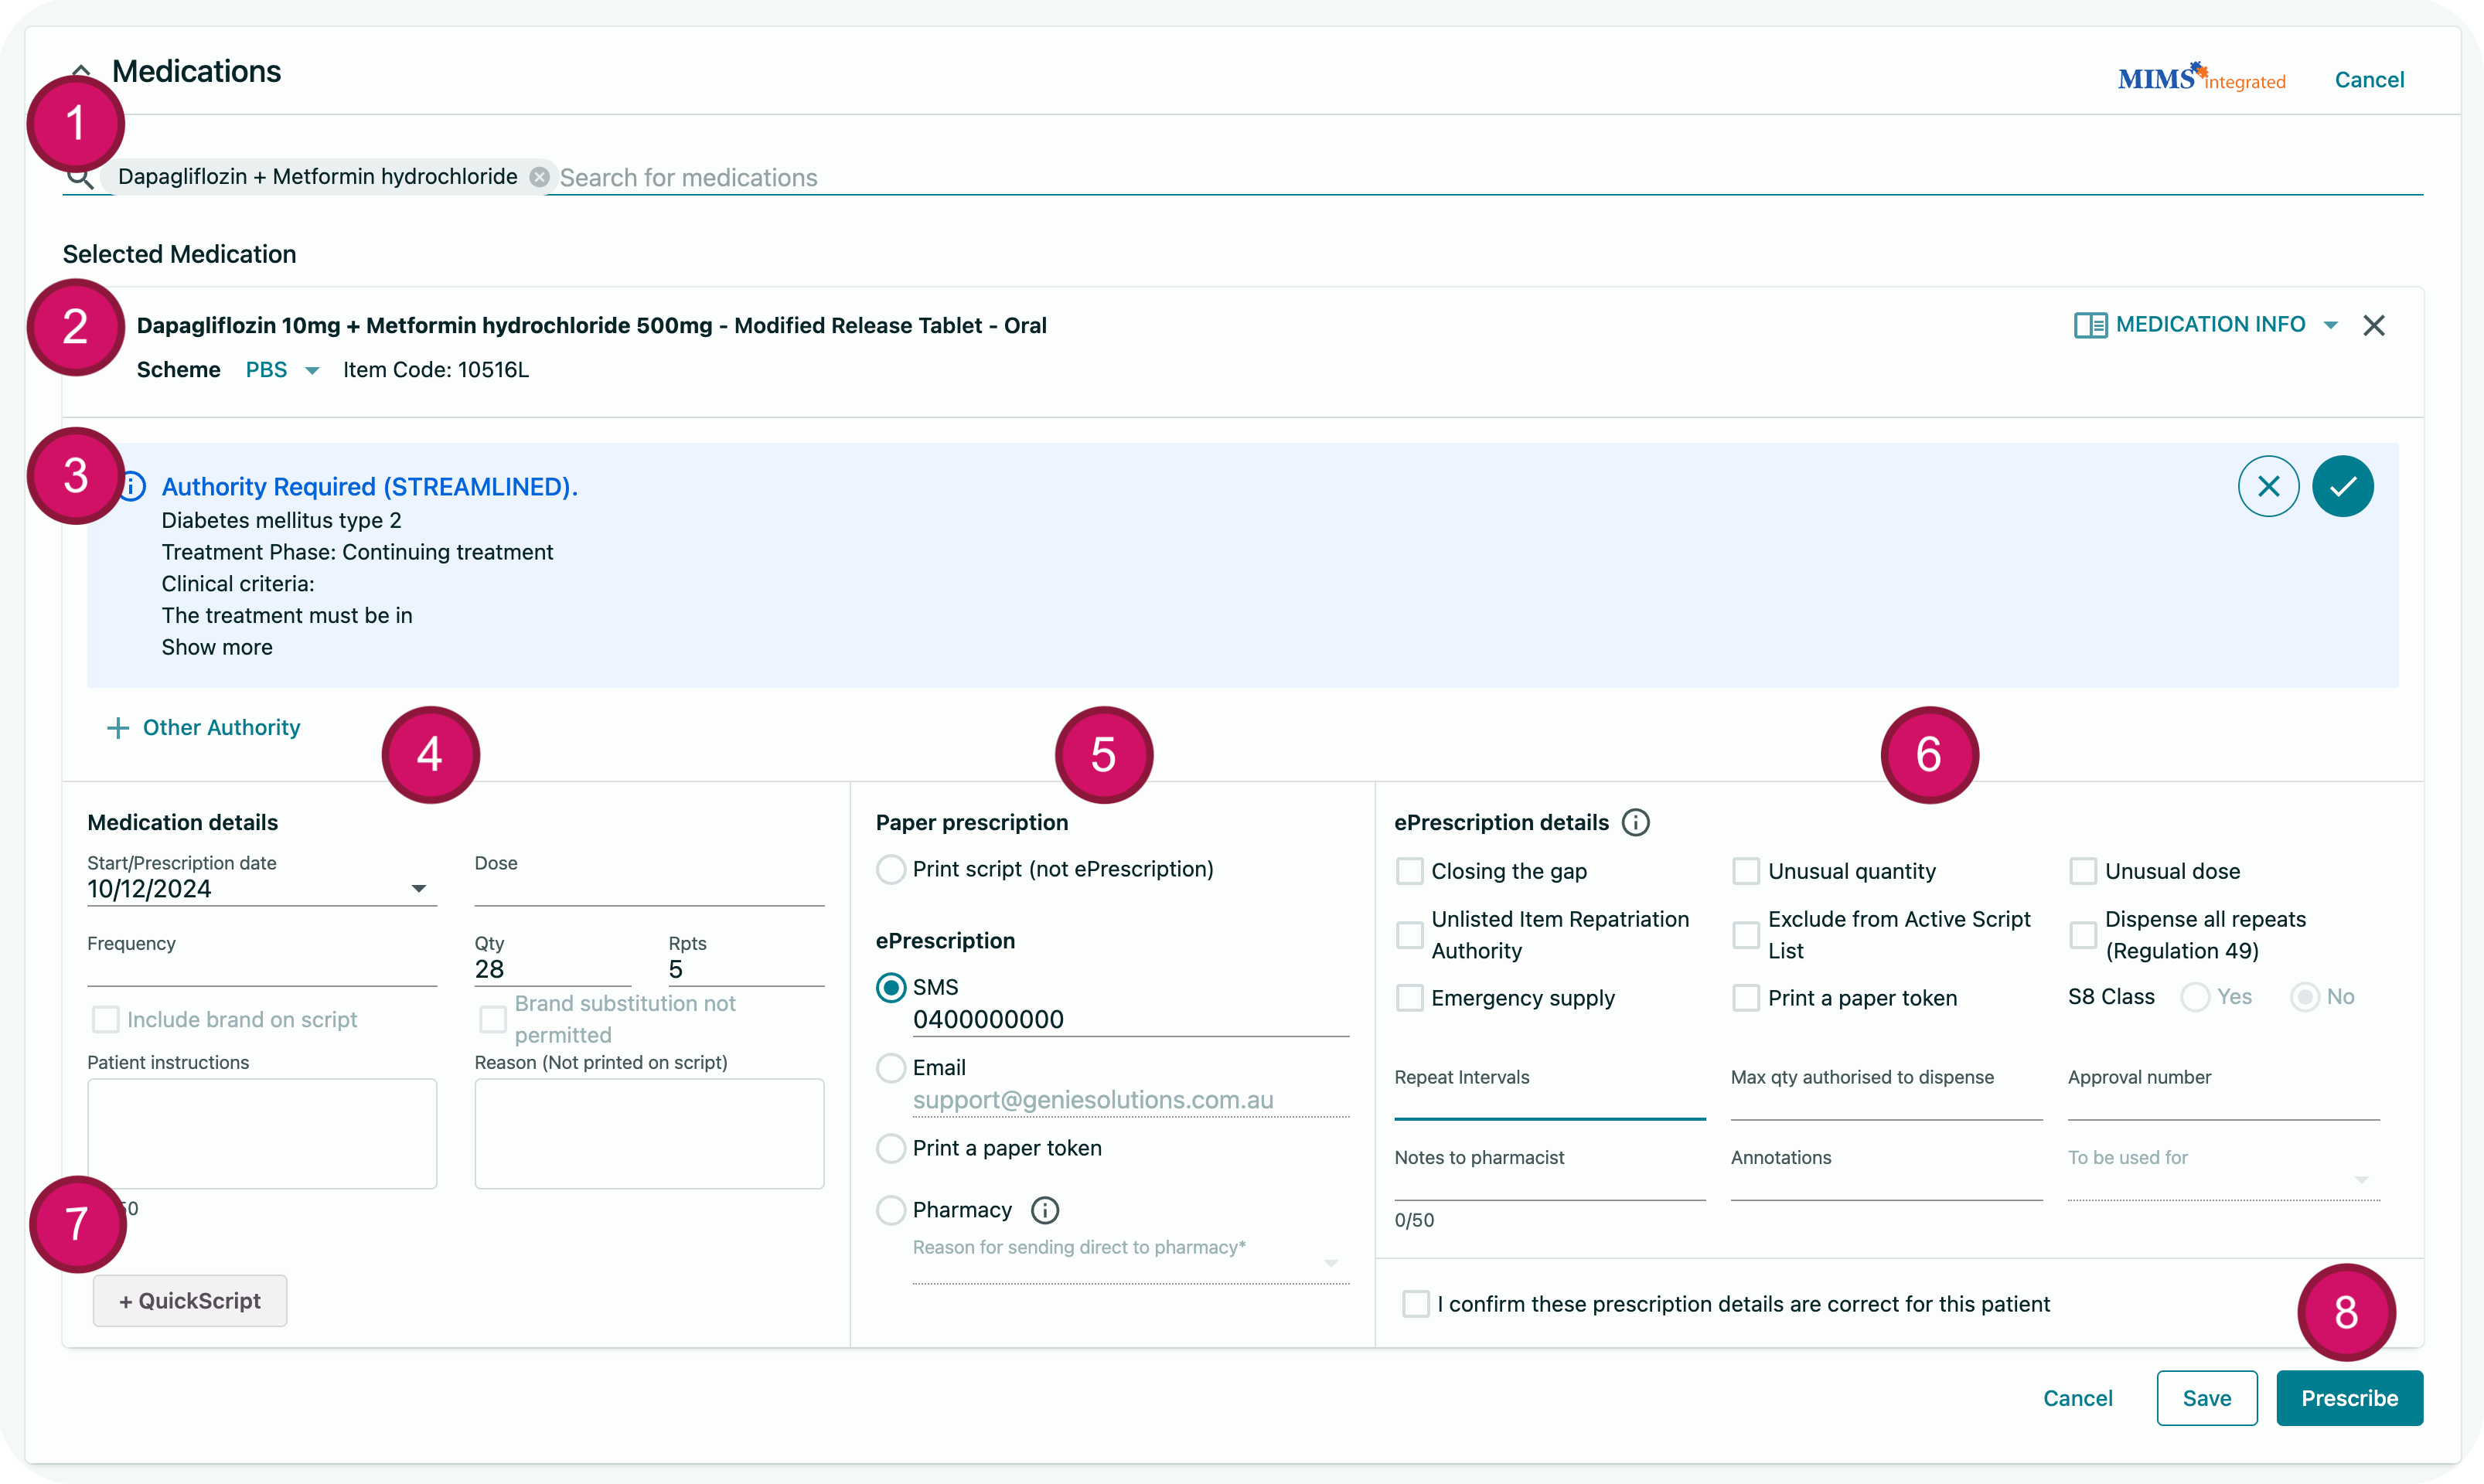Remove the Dapagliflozin + Metformin search chip
This screenshot has width=2484, height=1484.
(x=539, y=177)
